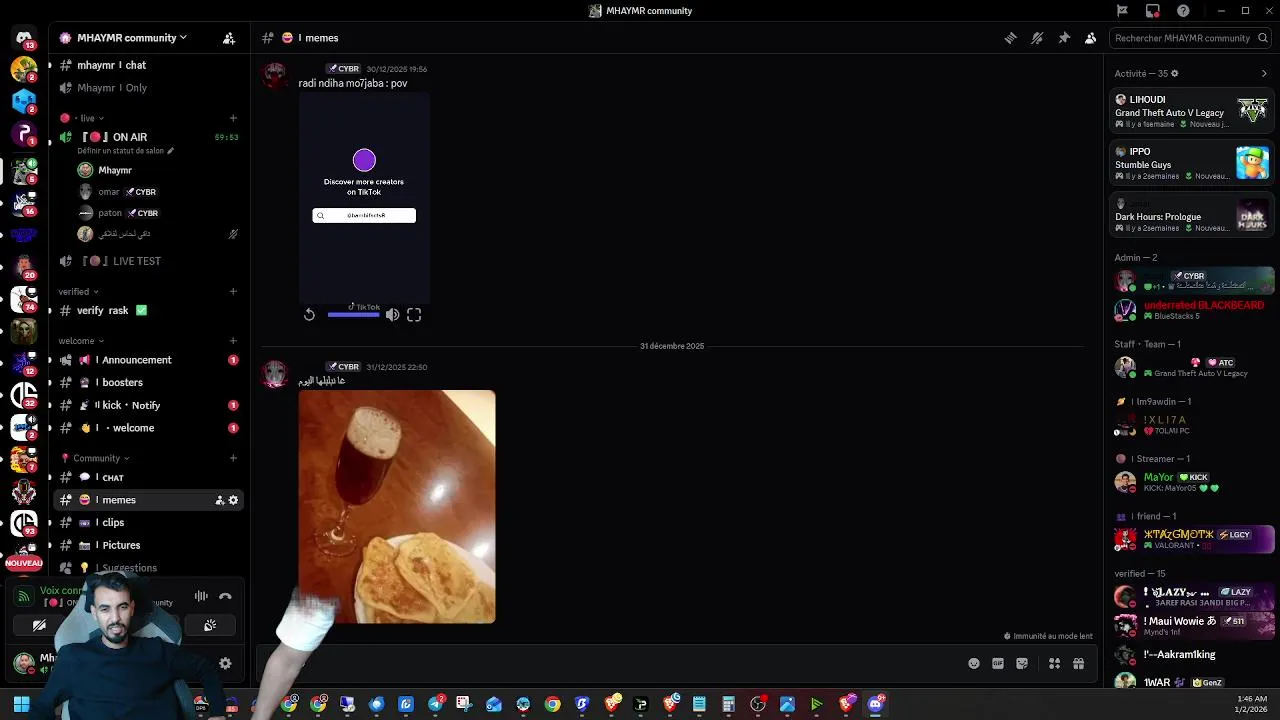1280x720 pixels.
Task: Open the quests flag icon in title bar
Action: pos(1122,11)
